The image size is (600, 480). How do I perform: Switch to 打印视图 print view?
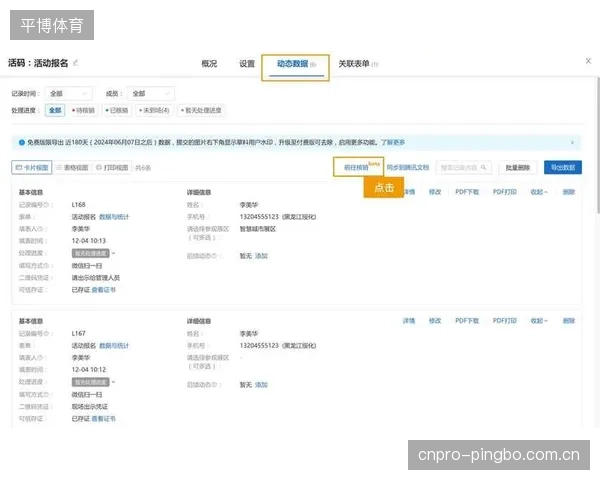coord(112,168)
